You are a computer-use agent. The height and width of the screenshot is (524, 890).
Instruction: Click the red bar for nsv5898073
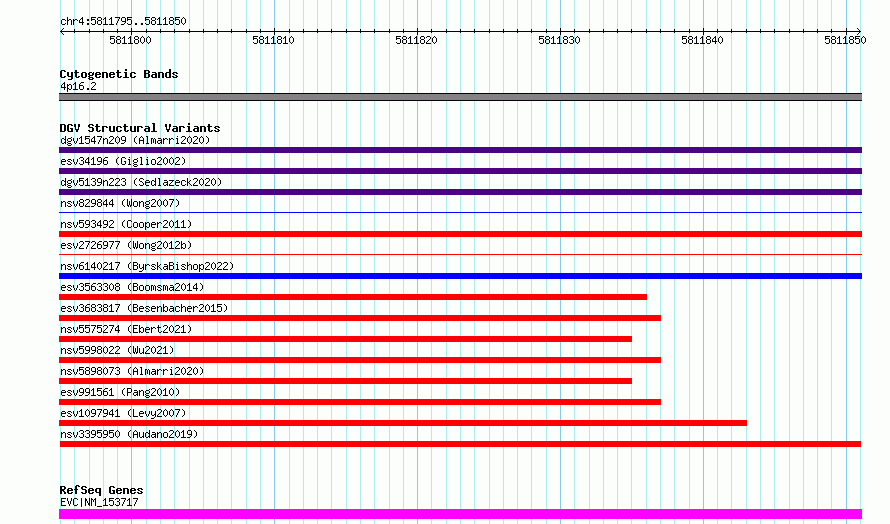coord(346,381)
